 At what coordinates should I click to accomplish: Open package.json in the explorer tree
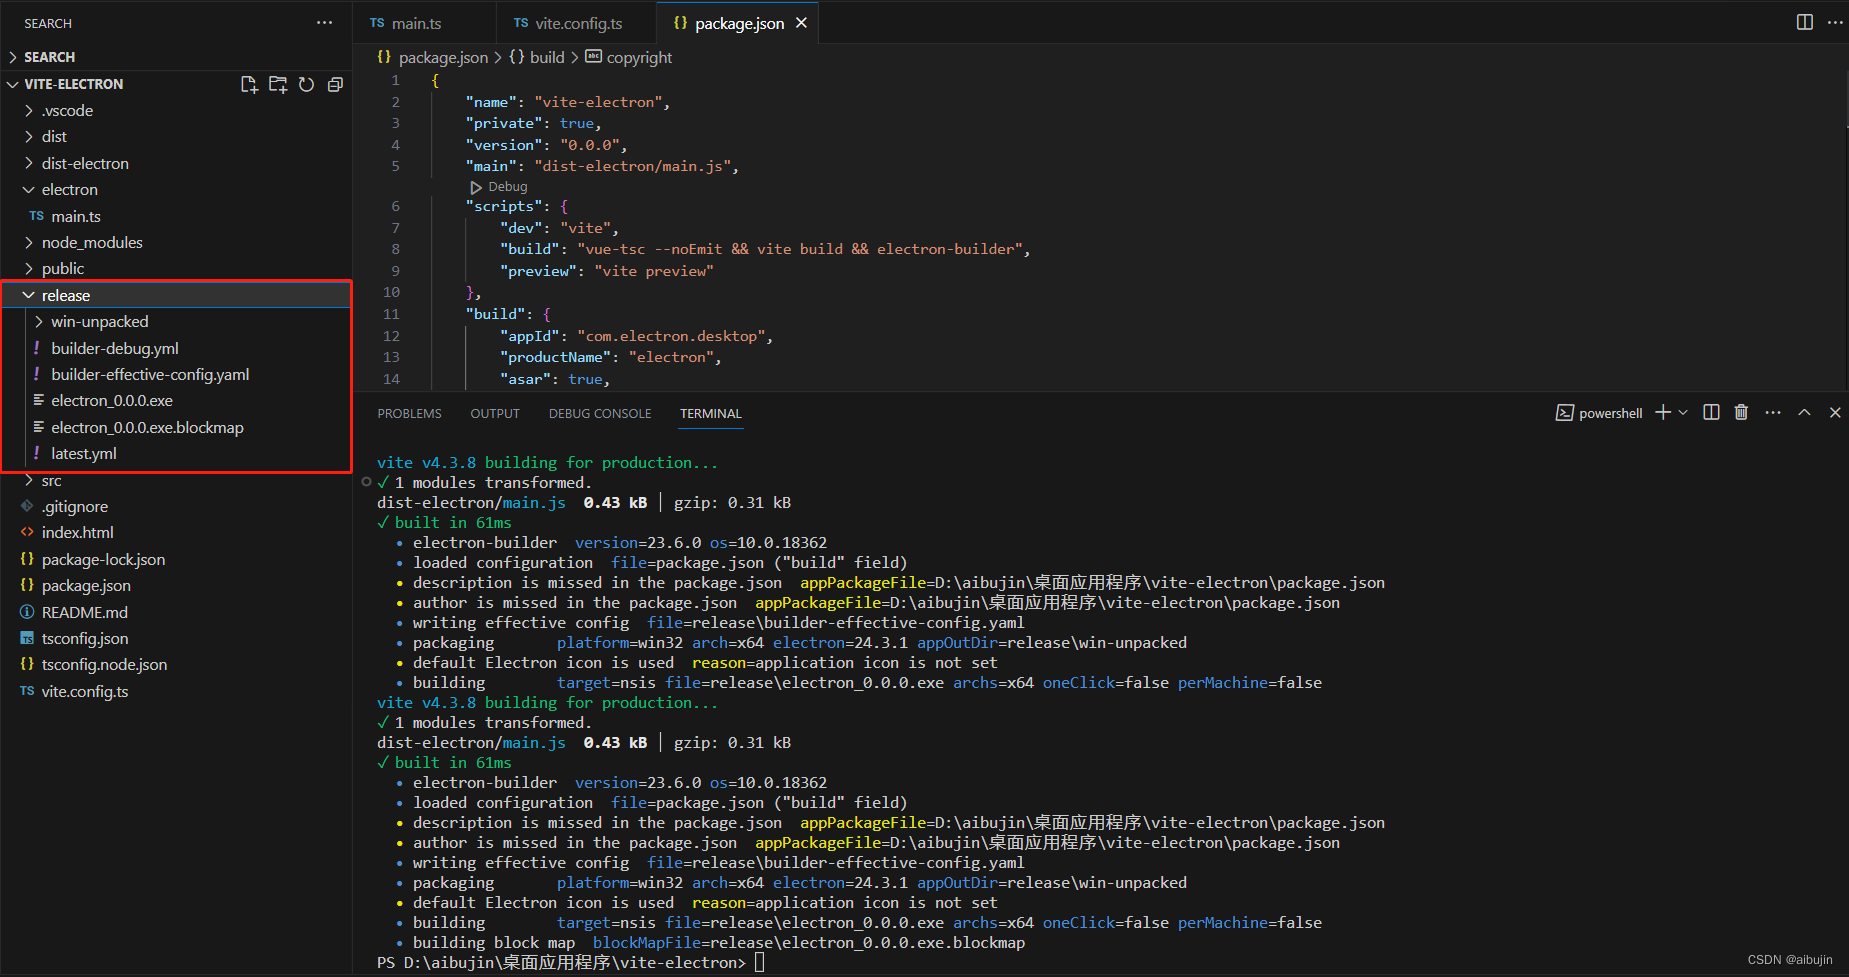(x=176, y=585)
